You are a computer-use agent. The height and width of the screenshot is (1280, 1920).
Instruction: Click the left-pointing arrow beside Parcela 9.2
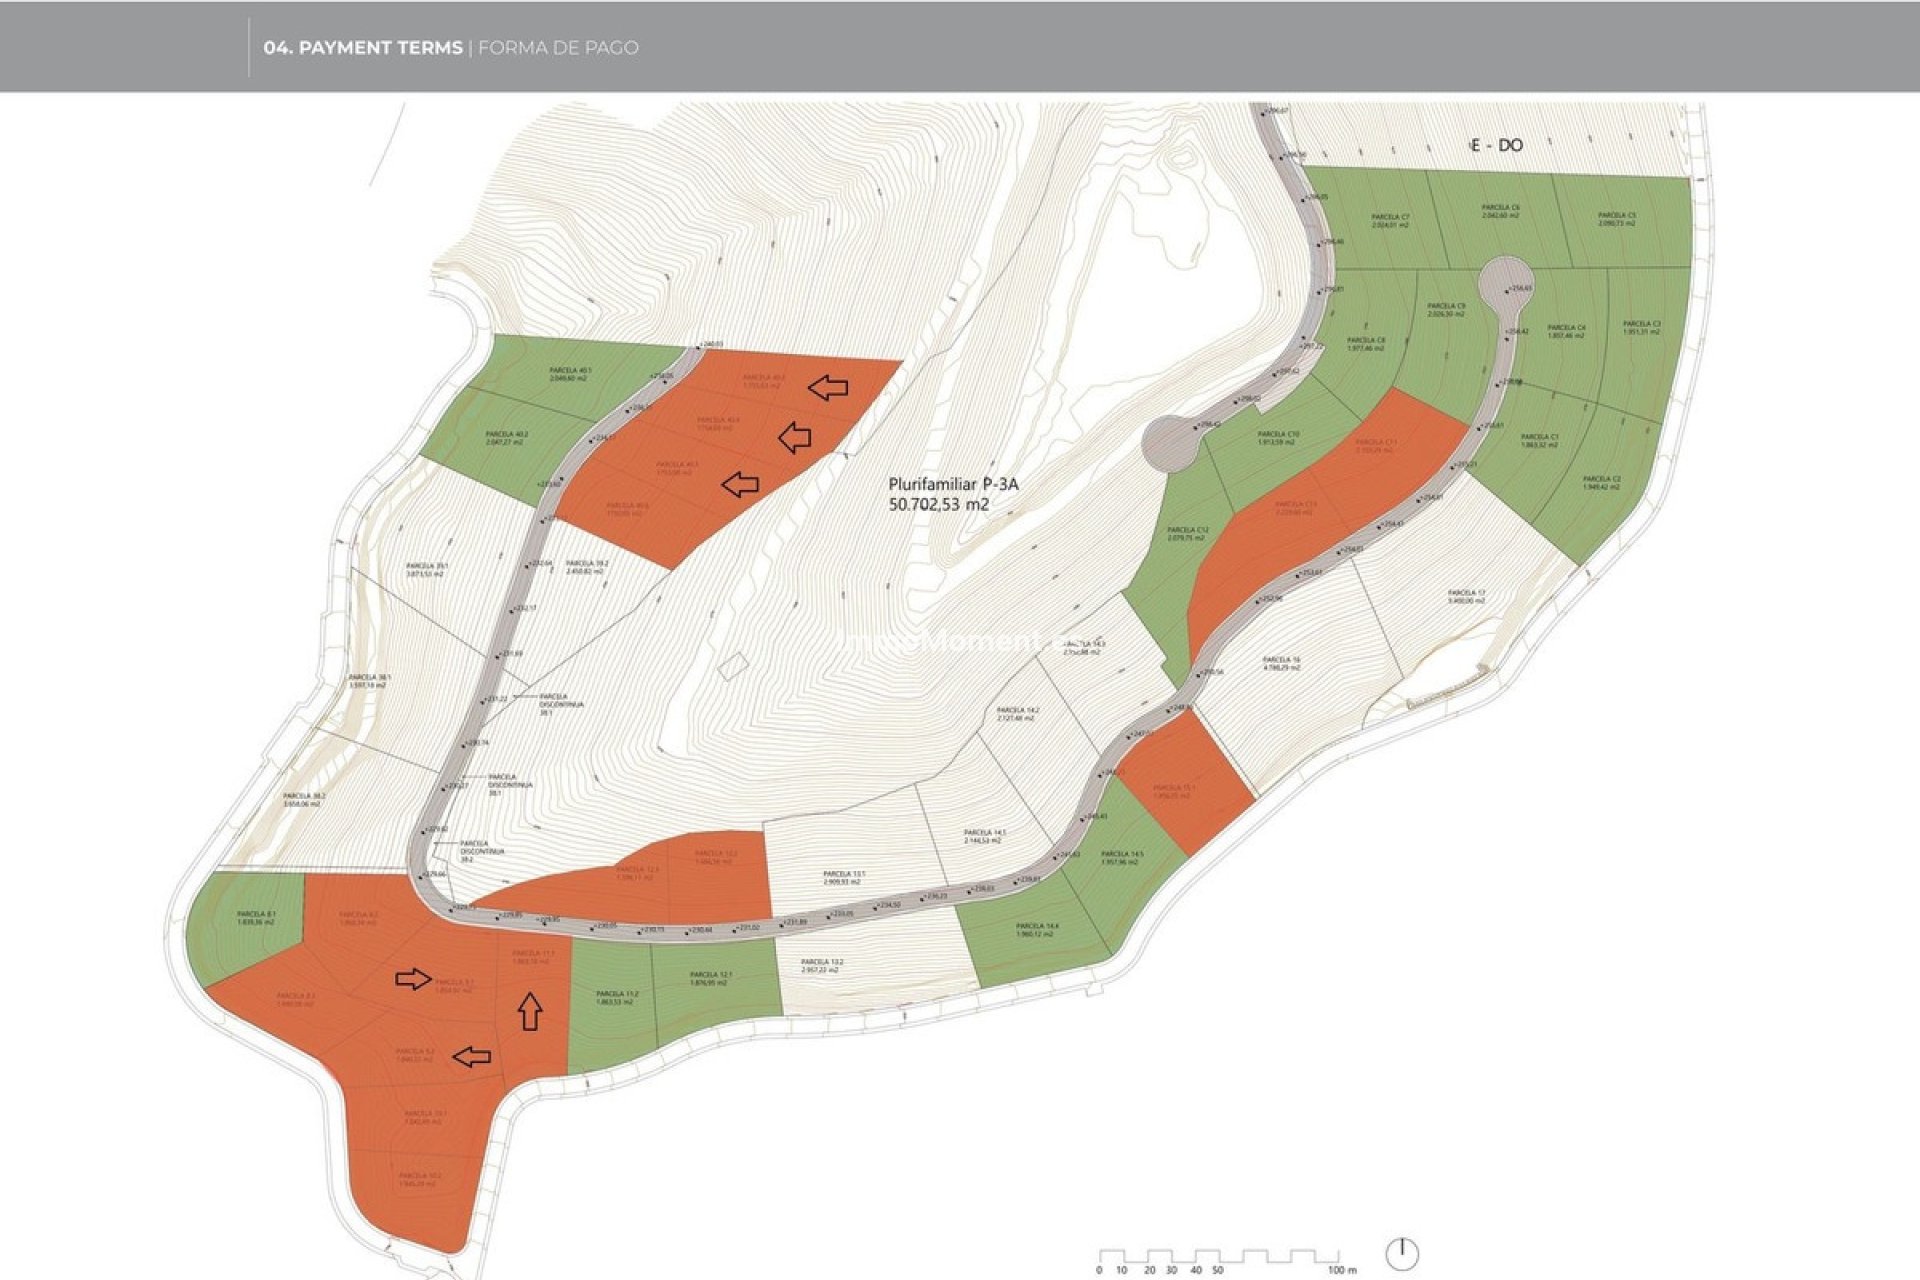[x=471, y=1056]
